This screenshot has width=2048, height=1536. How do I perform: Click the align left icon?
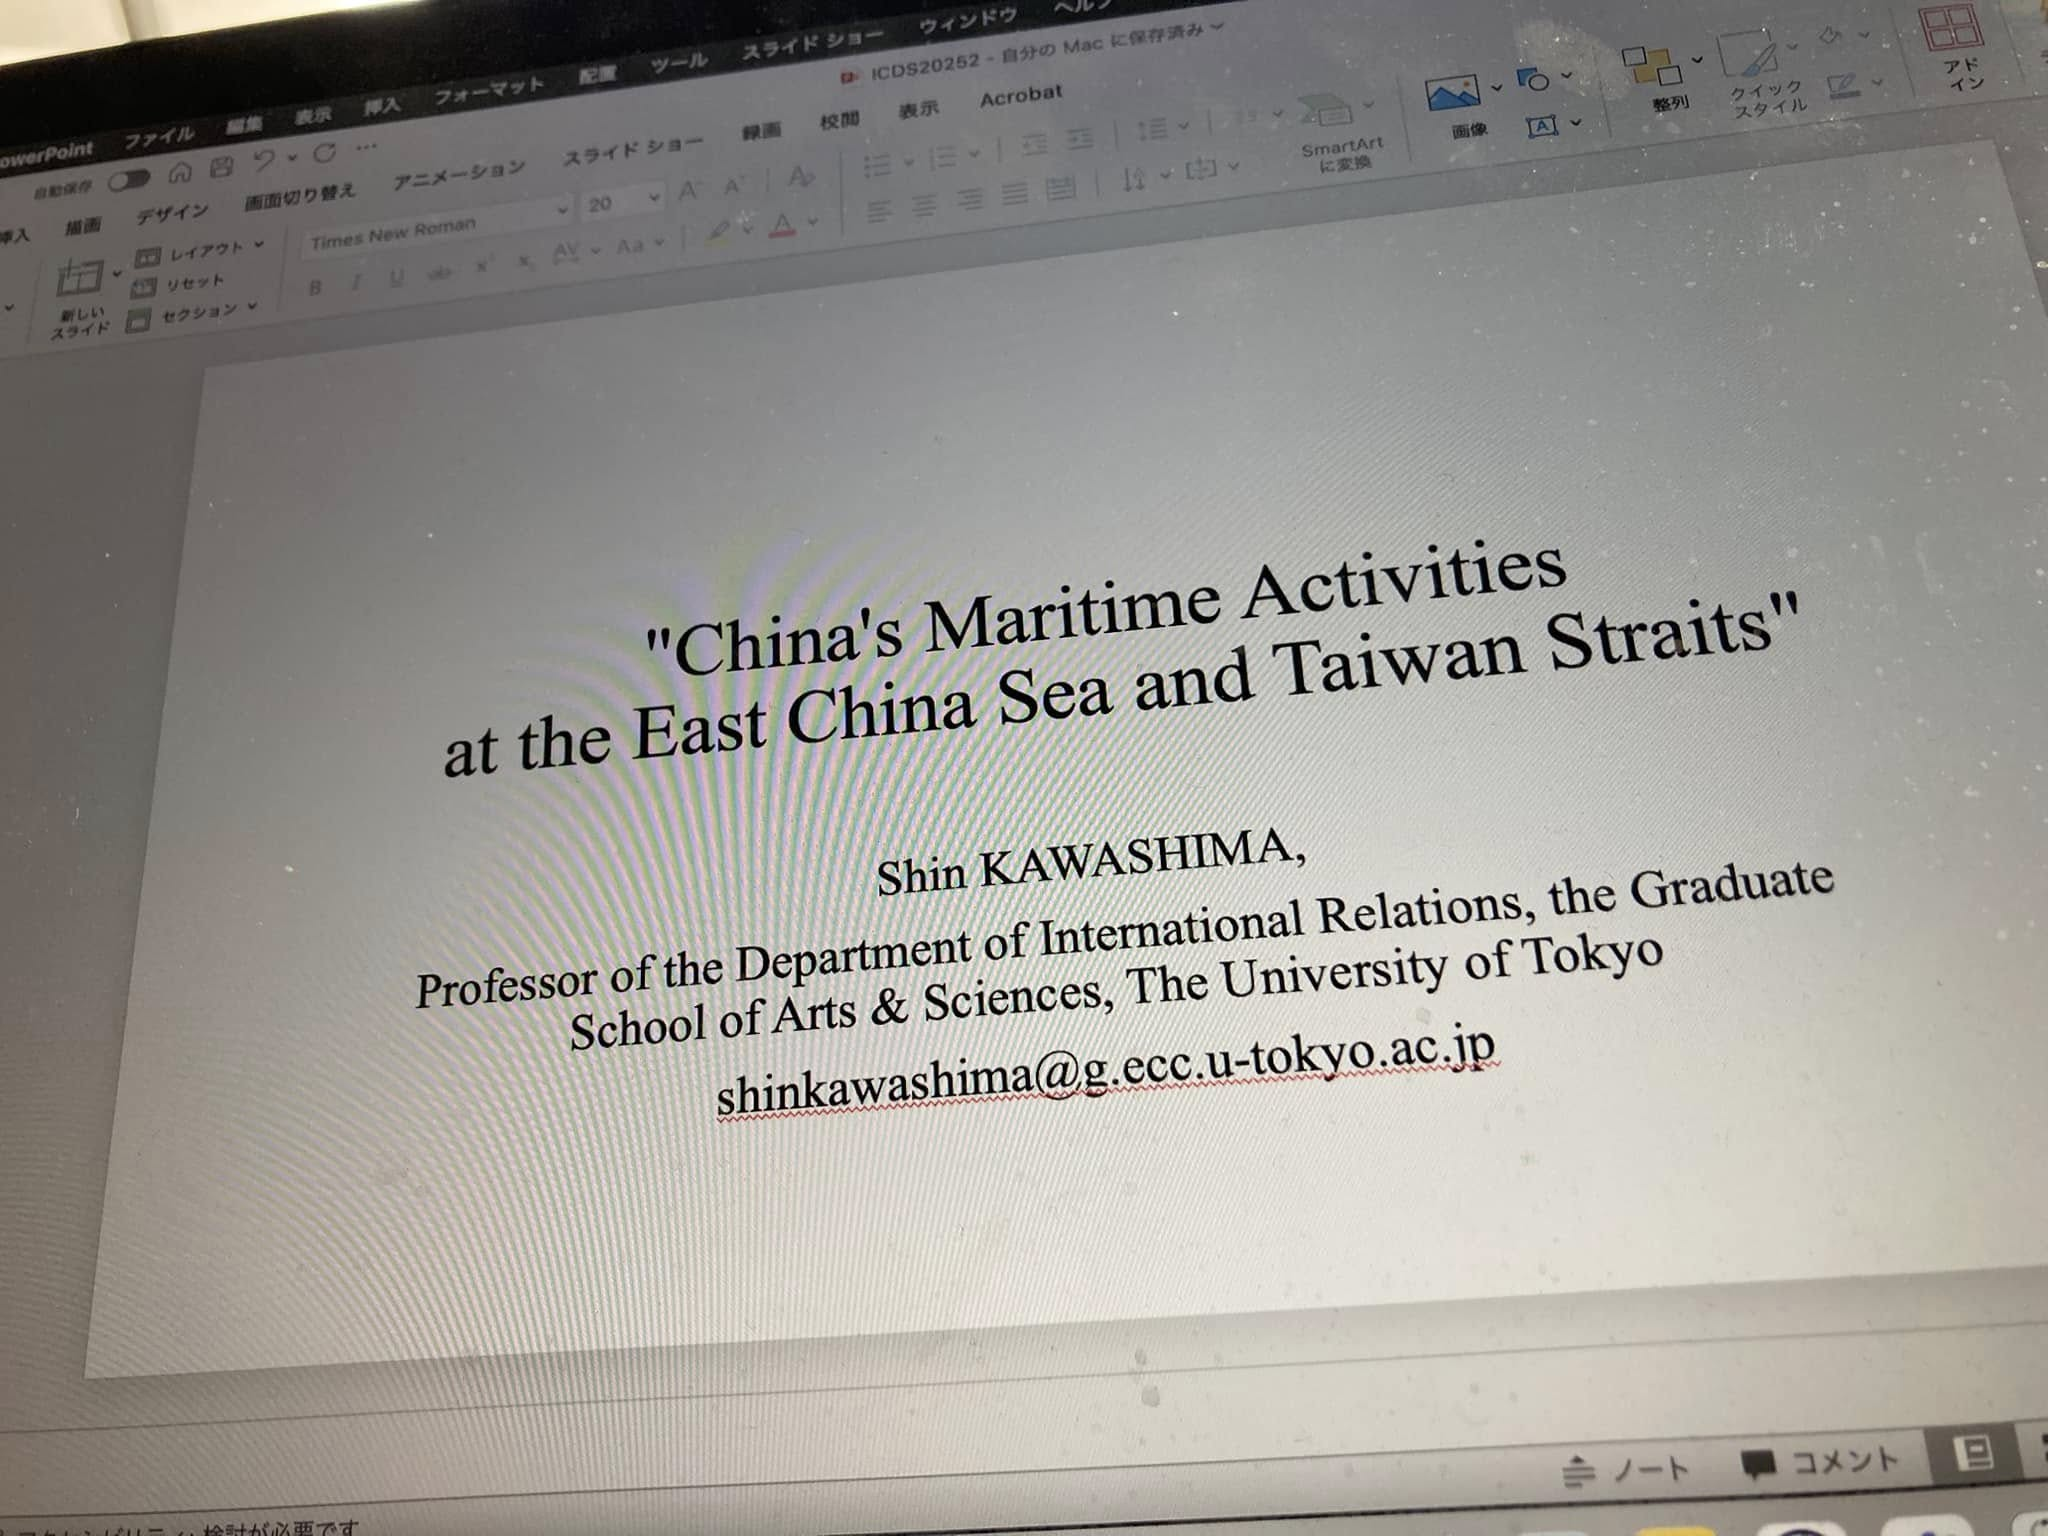click(878, 211)
